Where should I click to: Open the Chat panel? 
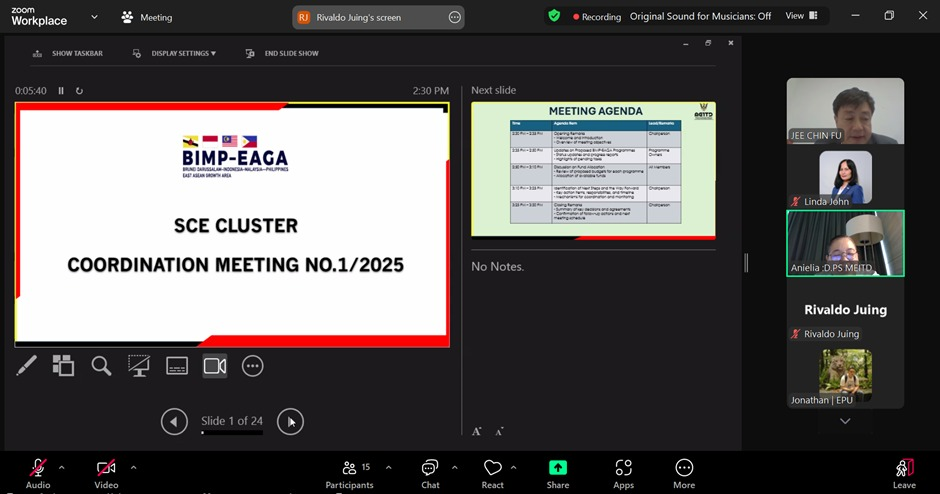tap(430, 473)
